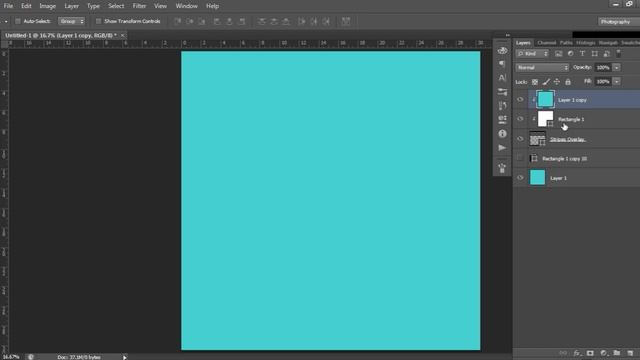640x360 pixels.
Task: Add layer style fx icon
Action: click(577, 353)
